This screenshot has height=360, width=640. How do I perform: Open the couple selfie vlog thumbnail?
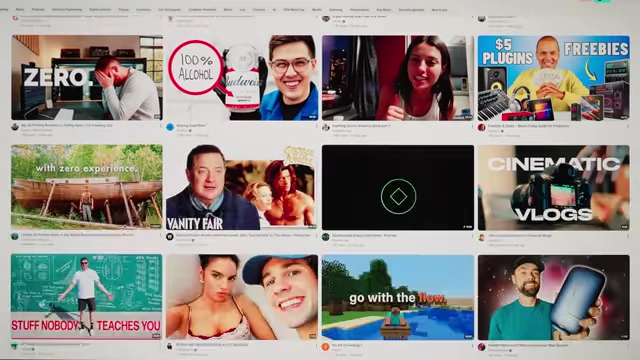pyautogui.click(x=242, y=297)
